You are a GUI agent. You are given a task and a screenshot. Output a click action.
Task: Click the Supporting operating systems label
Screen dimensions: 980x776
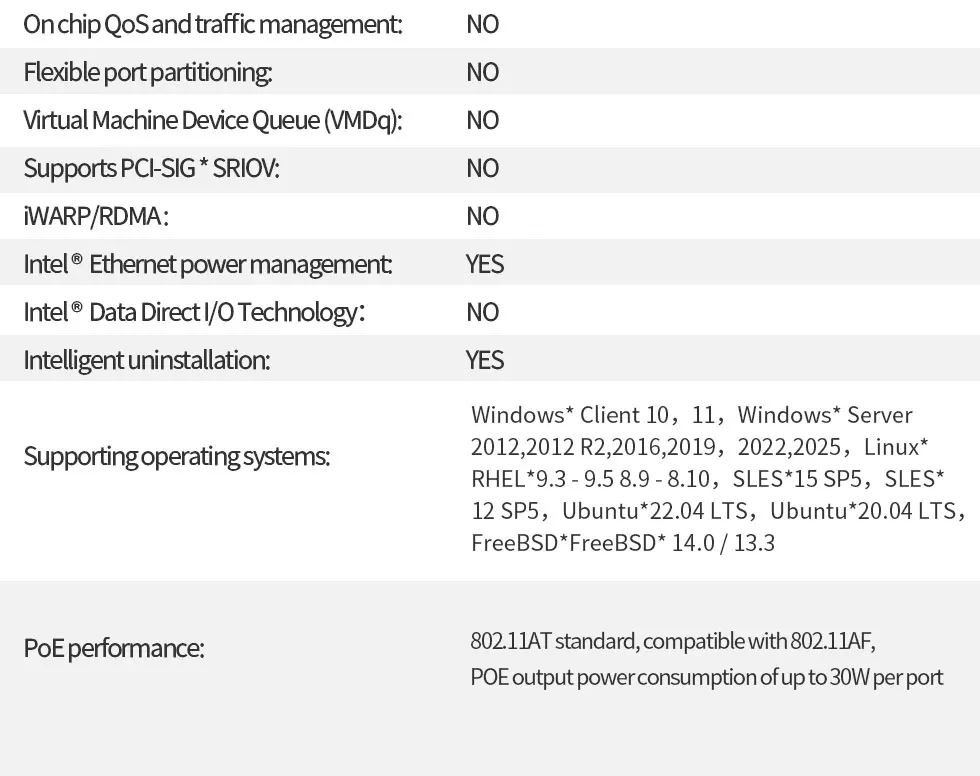(x=177, y=457)
